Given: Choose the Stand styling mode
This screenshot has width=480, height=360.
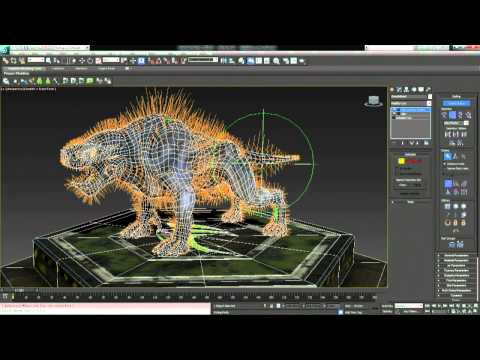Looking at the screenshot, I should [x=456, y=184].
